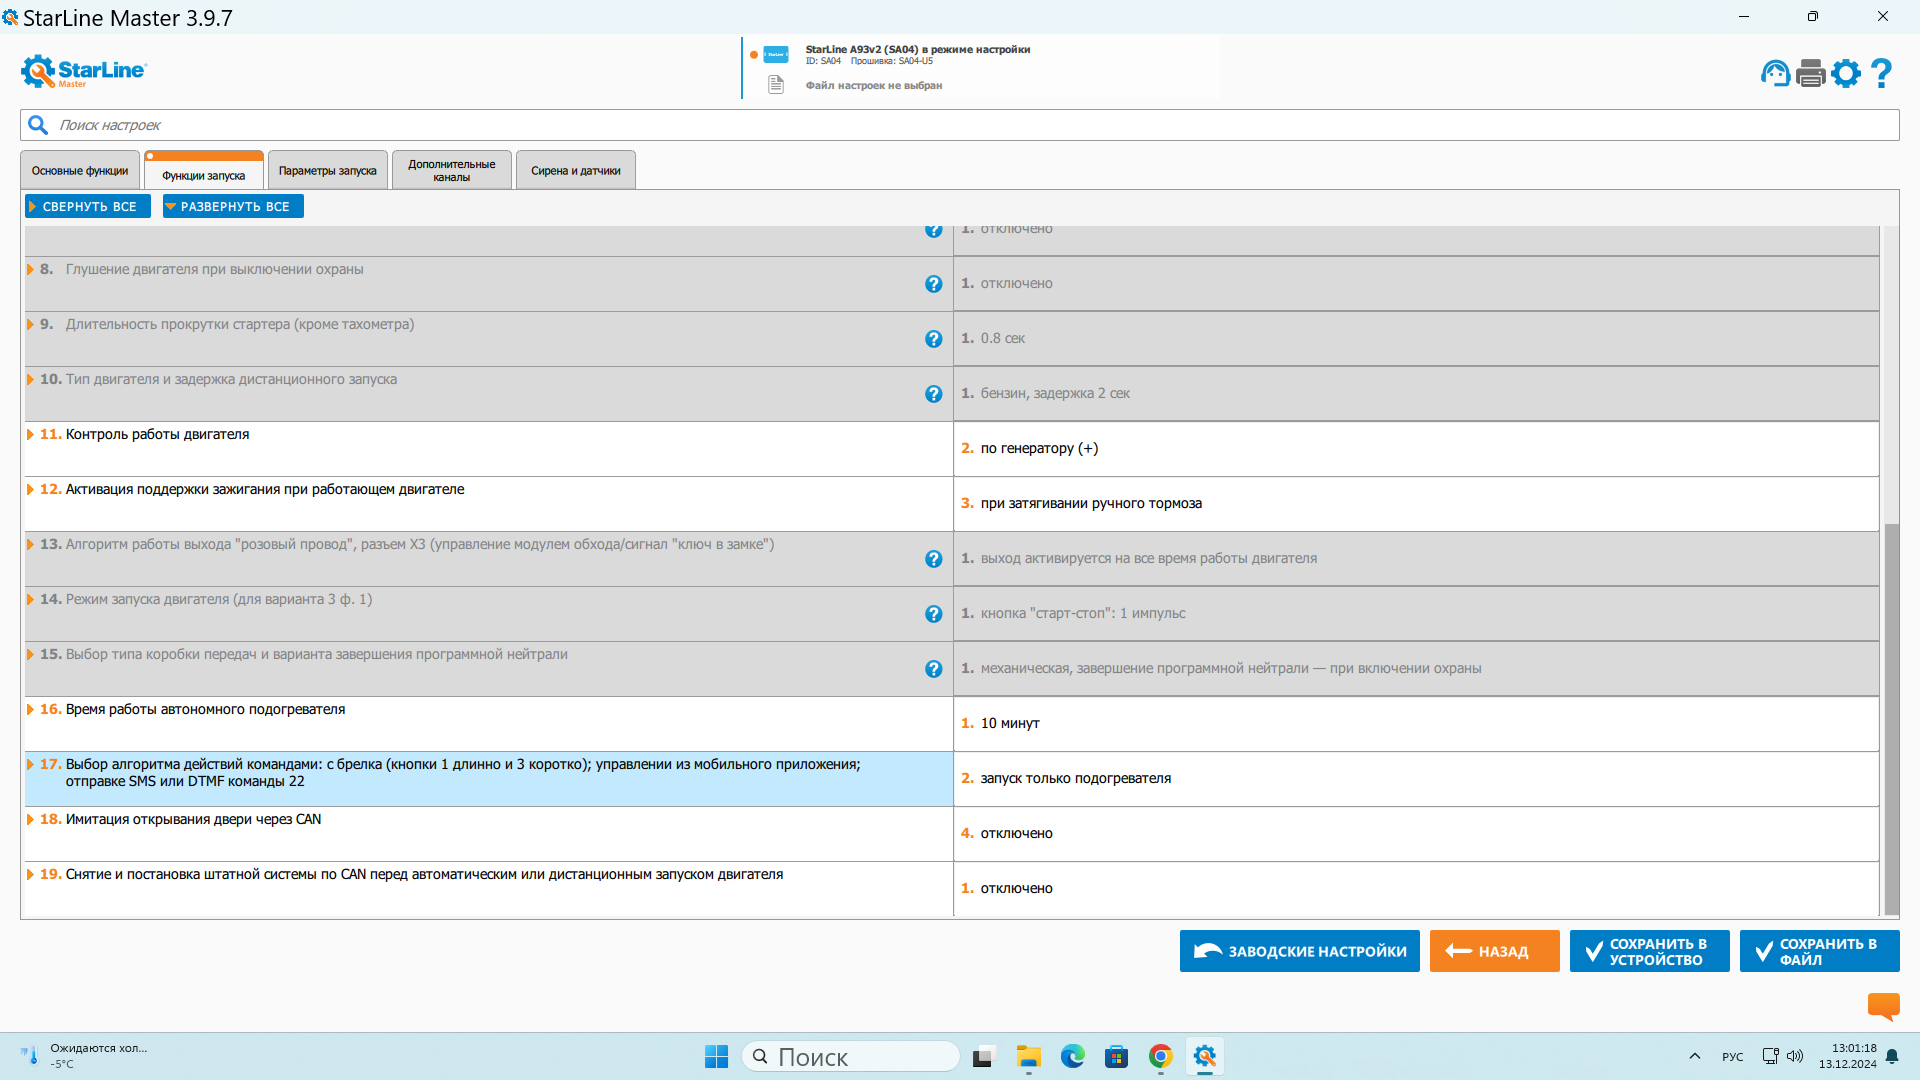Open the weather widget in taskbar
The image size is (1920, 1080).
pos(84,1056)
